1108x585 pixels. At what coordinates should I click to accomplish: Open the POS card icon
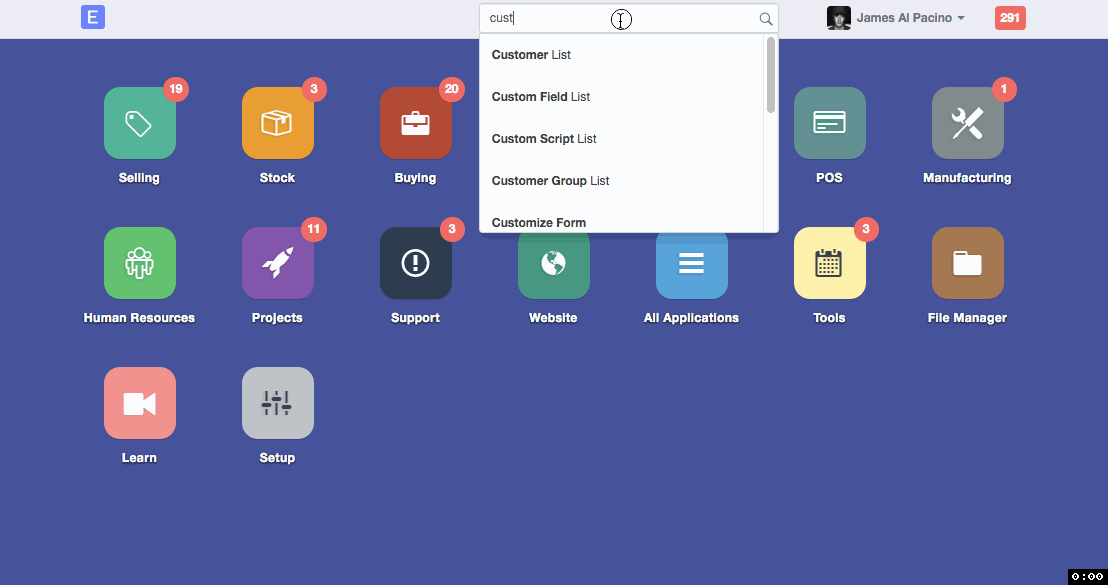click(830, 123)
